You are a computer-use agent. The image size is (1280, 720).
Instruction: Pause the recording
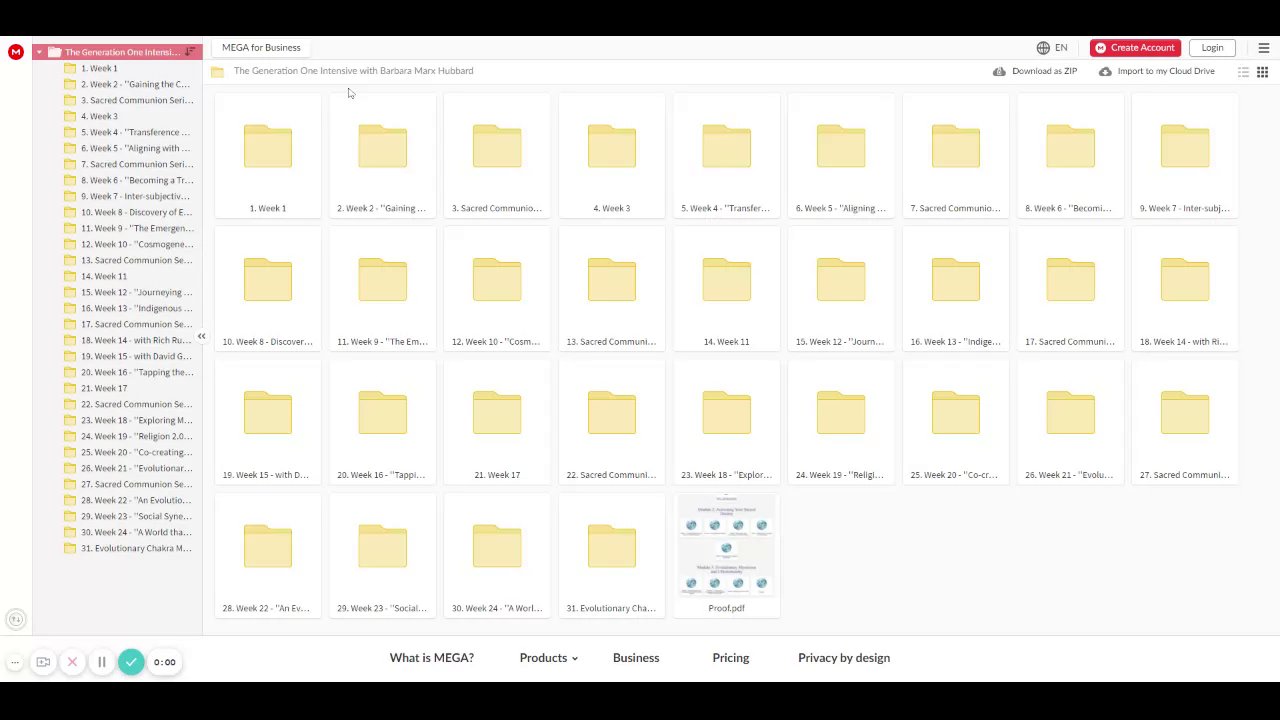coord(101,662)
